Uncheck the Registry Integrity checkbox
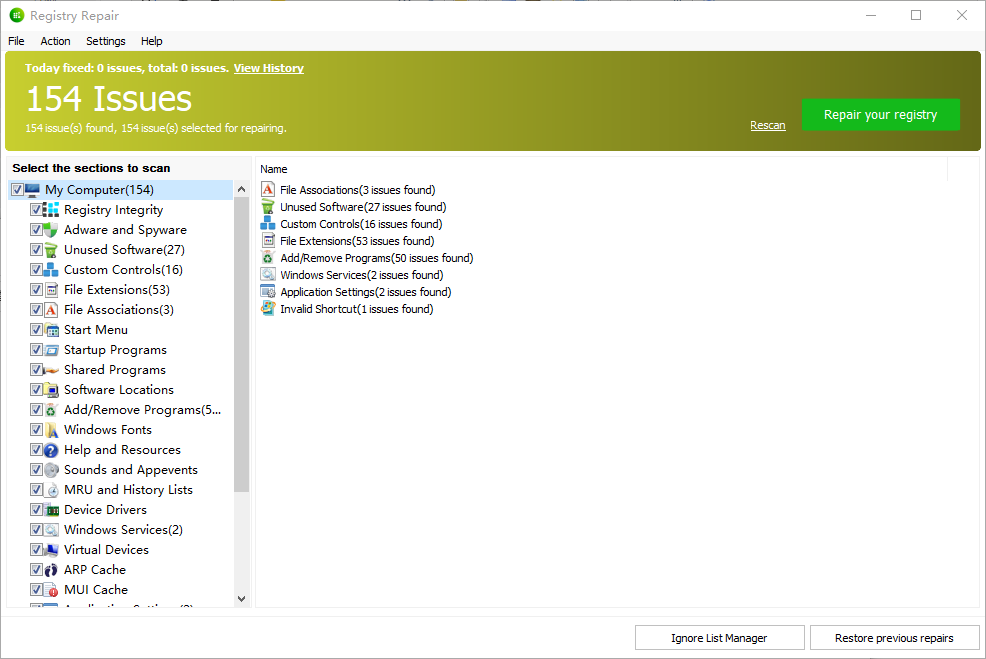The height and width of the screenshot is (659, 986). point(36,210)
